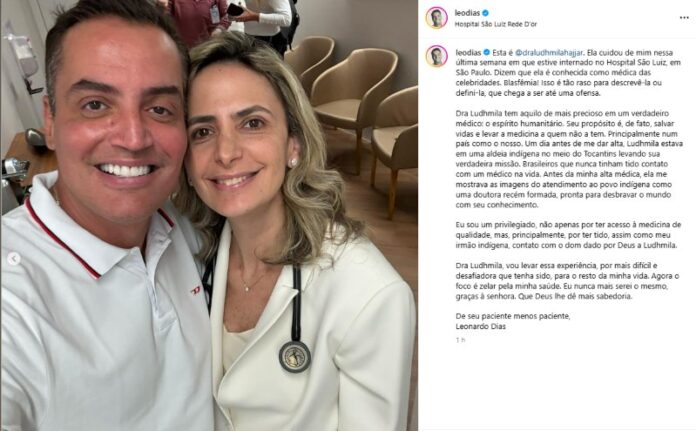Click the verified badge in the caption line
Screen dimensions: 696x431
coord(486,52)
